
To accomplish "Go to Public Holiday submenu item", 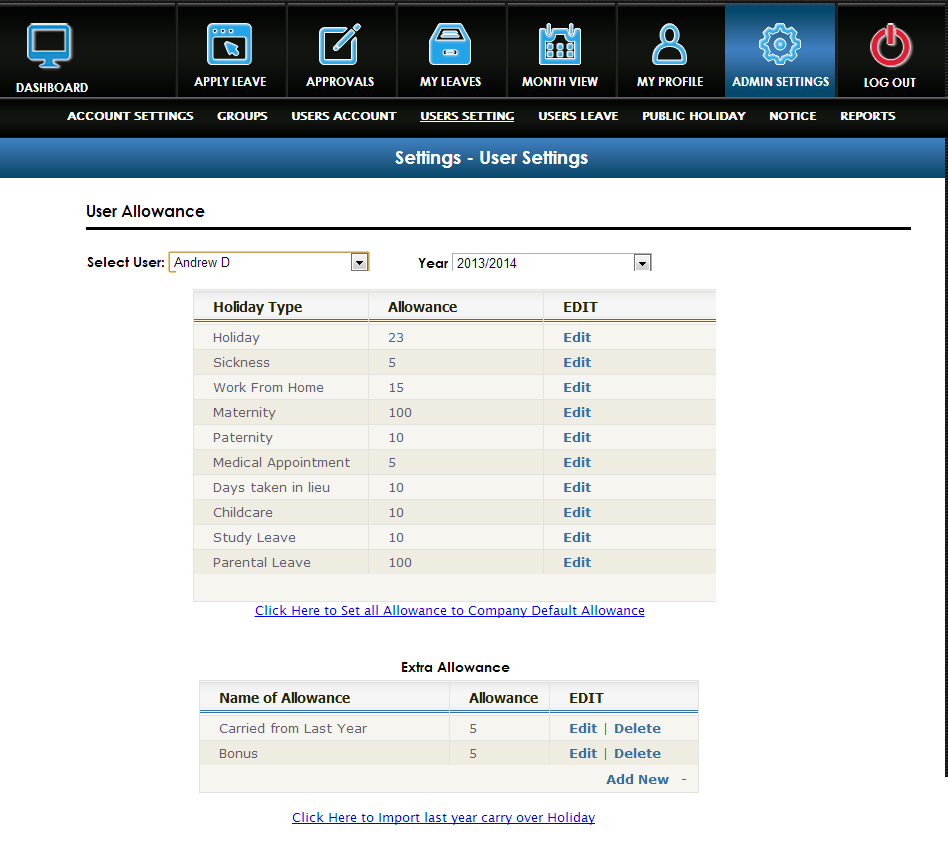I will pos(693,116).
